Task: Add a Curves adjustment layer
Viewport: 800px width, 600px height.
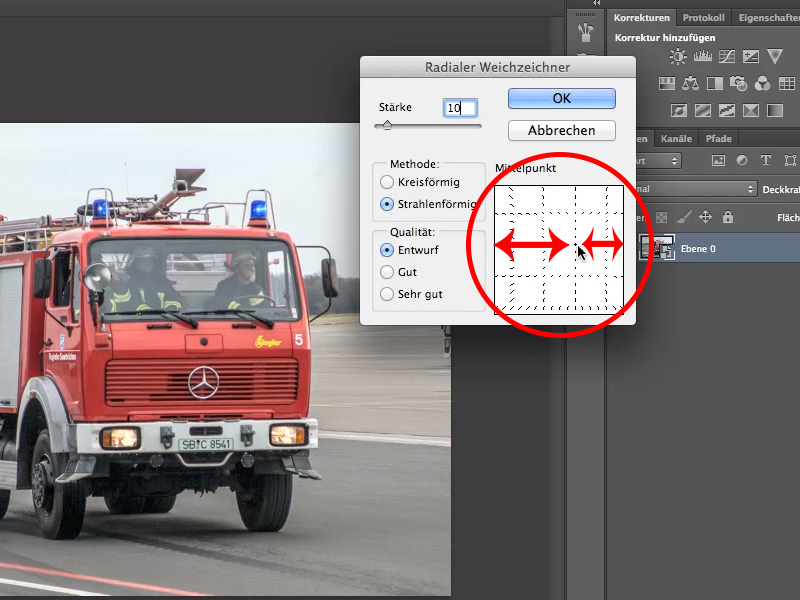Action: point(727,56)
